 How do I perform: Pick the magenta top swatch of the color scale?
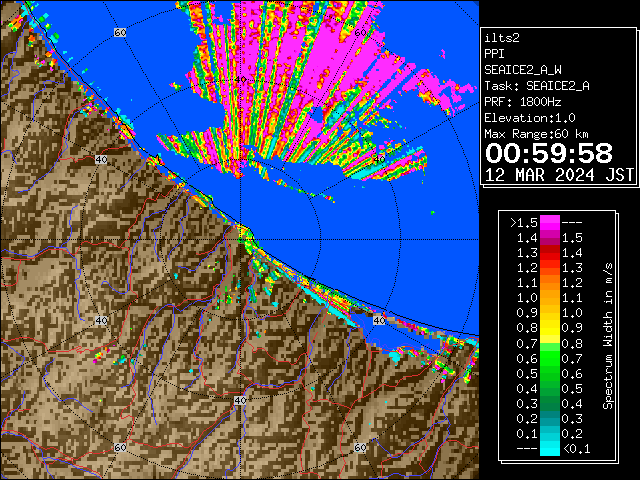click(550, 222)
